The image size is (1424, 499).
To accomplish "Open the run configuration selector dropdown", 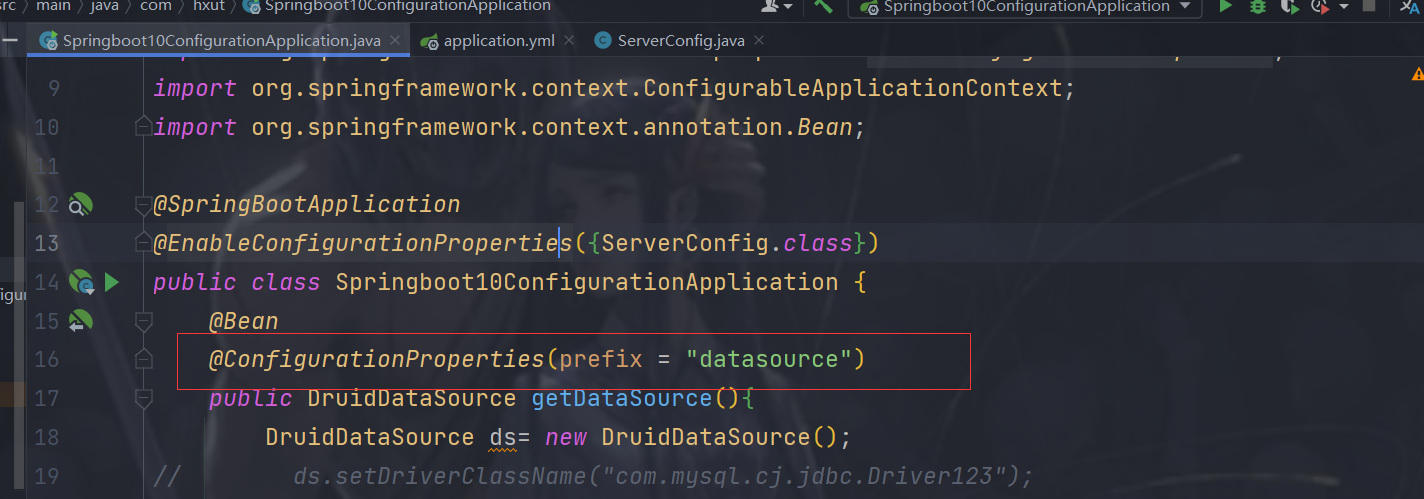I will 1024,7.
